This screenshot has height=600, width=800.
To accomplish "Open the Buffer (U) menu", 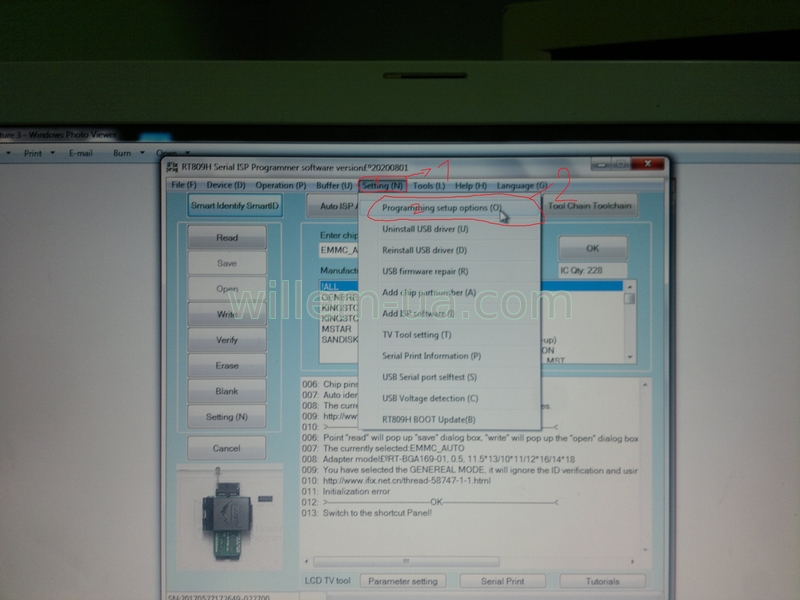I will coord(334,185).
